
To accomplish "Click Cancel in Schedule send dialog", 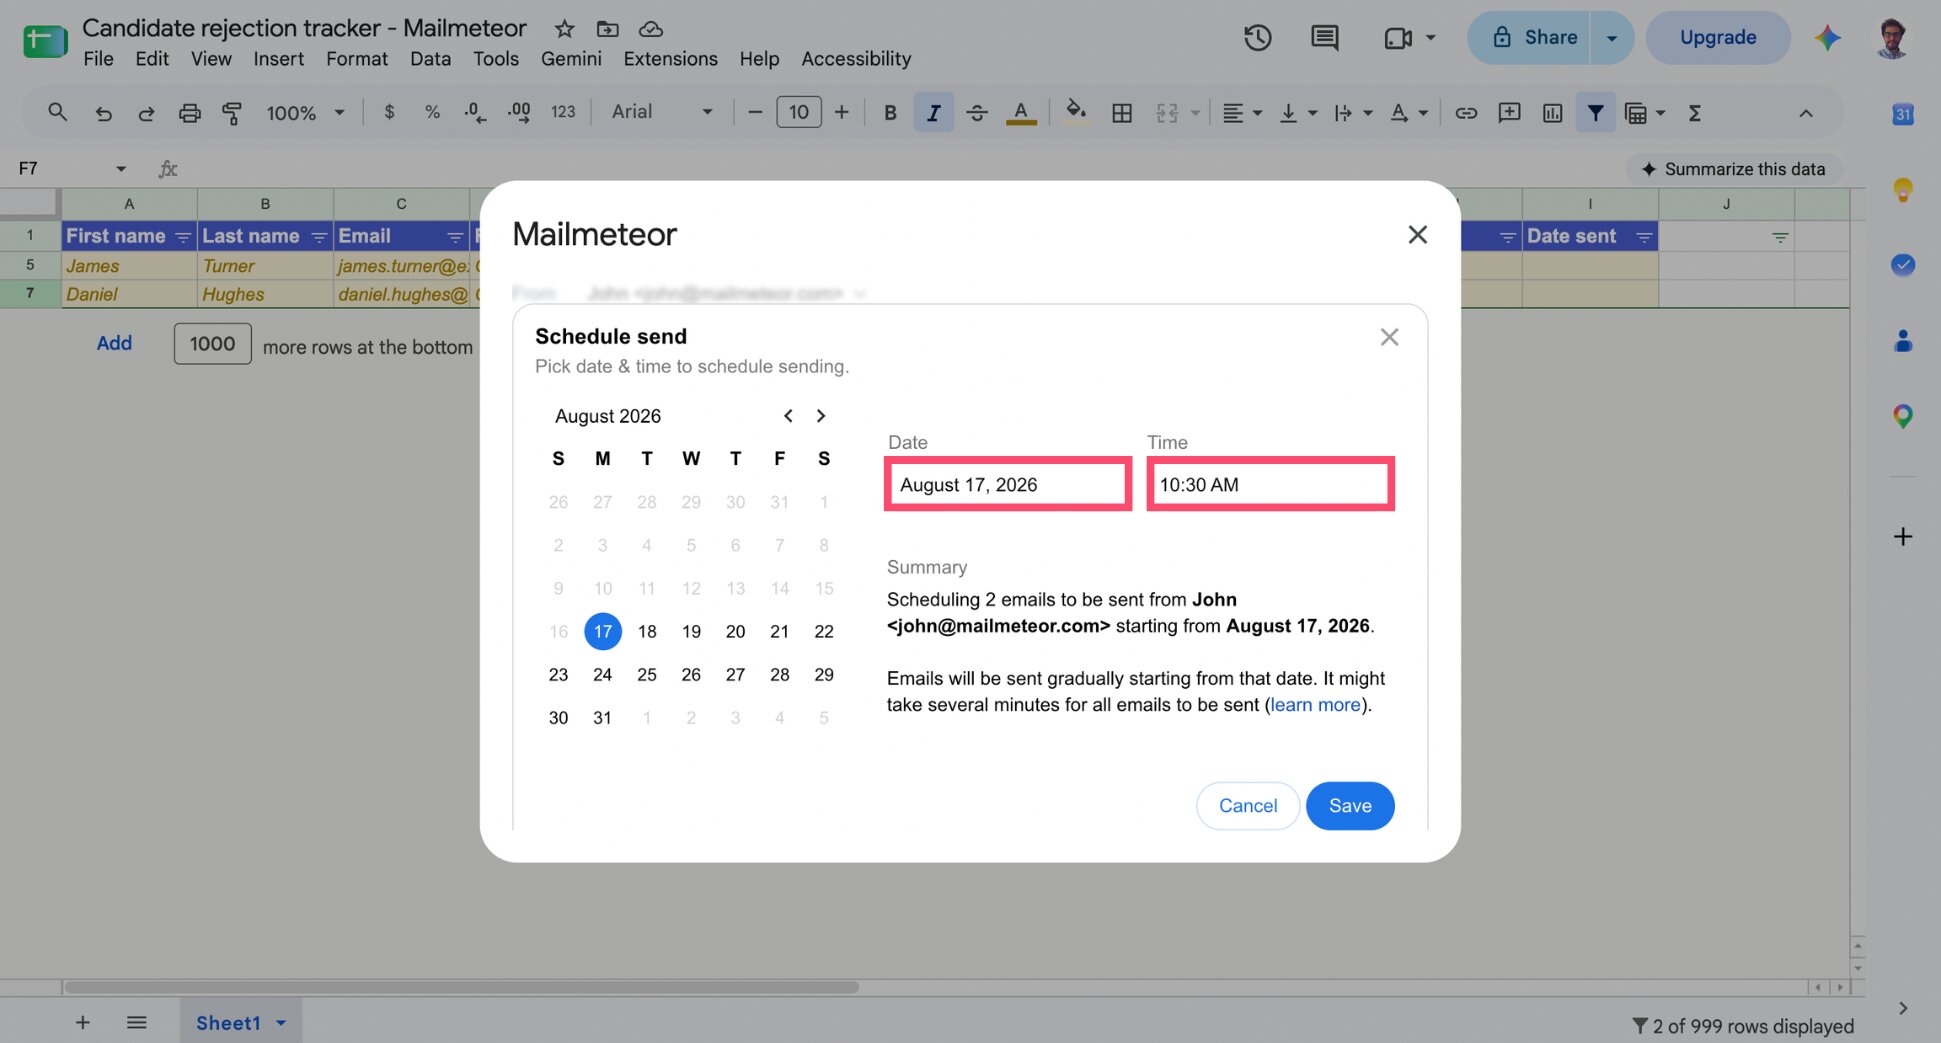I will pos(1248,806).
